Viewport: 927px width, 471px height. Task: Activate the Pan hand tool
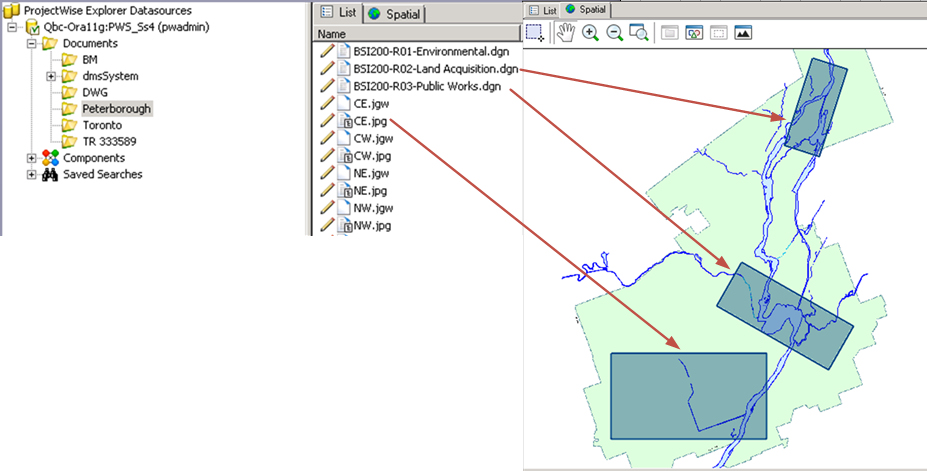[x=566, y=33]
